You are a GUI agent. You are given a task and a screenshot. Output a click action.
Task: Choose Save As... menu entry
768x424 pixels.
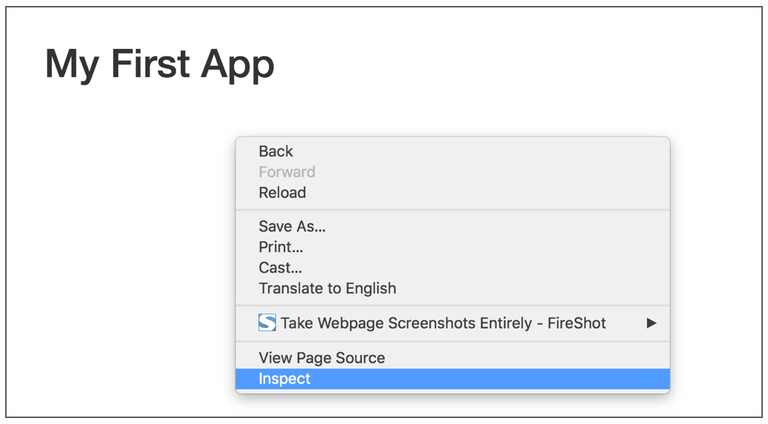tap(292, 226)
